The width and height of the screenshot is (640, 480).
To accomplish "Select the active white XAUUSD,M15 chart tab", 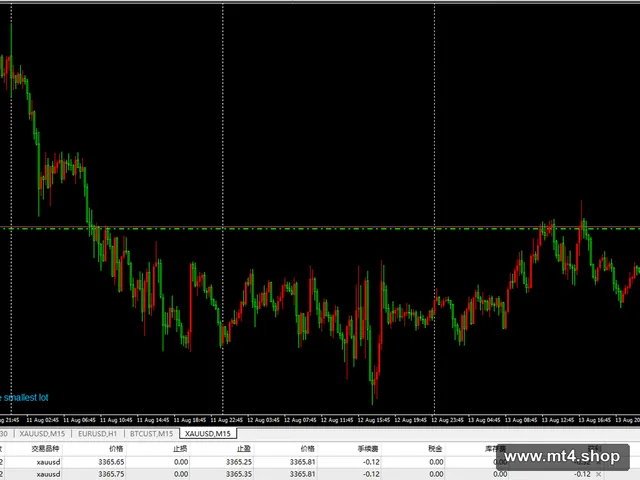I will point(208,433).
